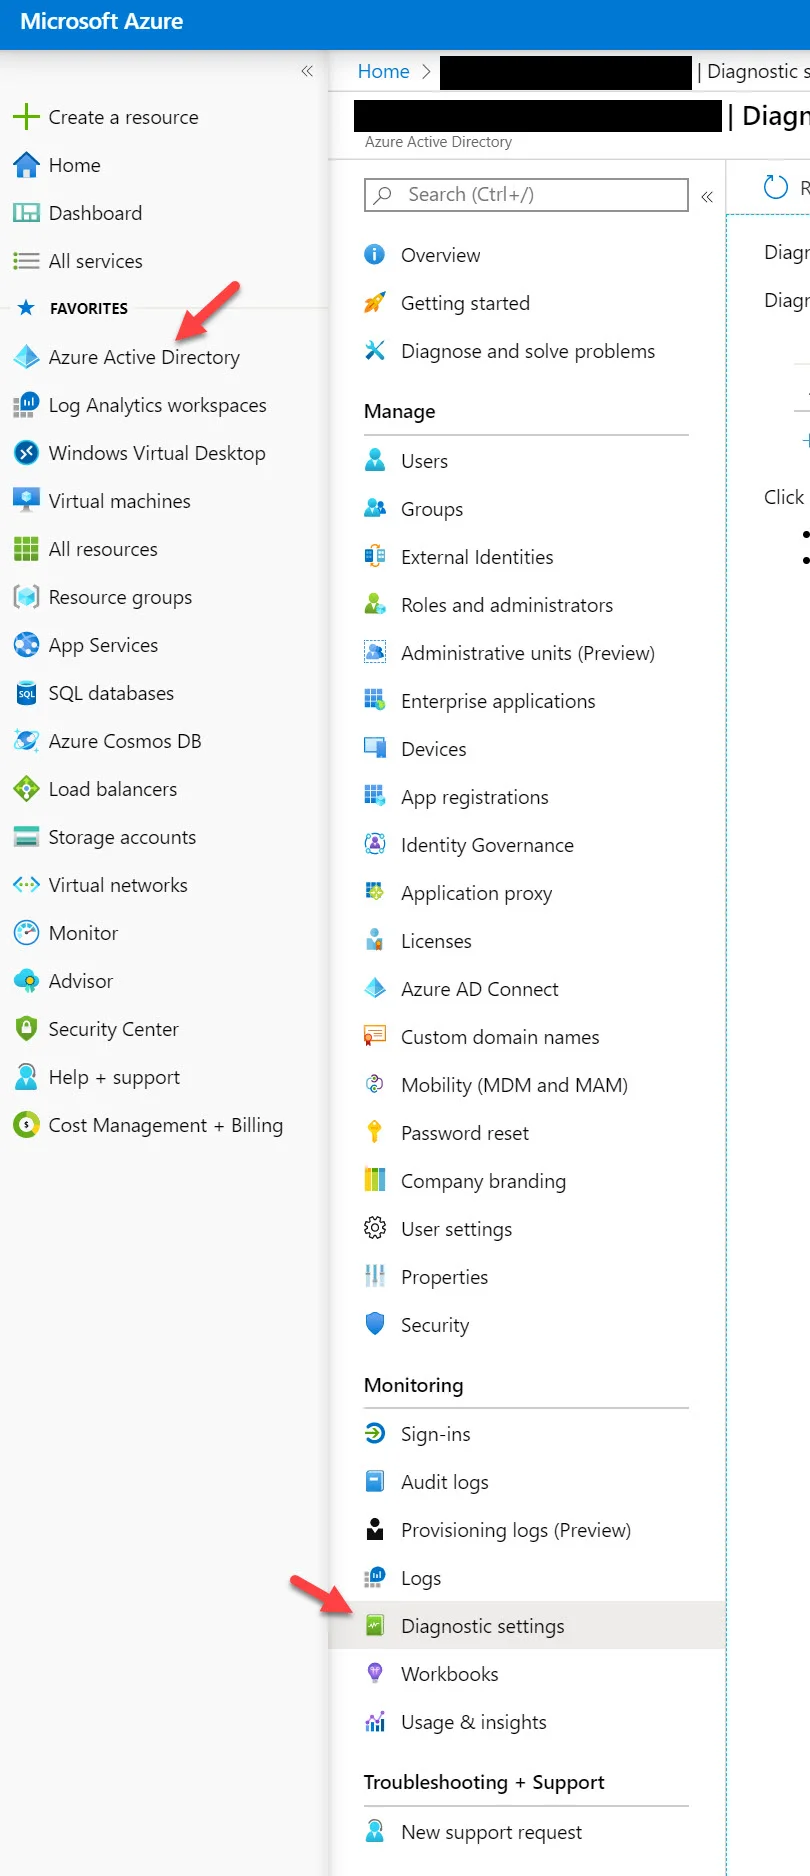Collapse the Azure AD resource menu chevrons
The height and width of the screenshot is (1876, 810).
pyautogui.click(x=707, y=197)
